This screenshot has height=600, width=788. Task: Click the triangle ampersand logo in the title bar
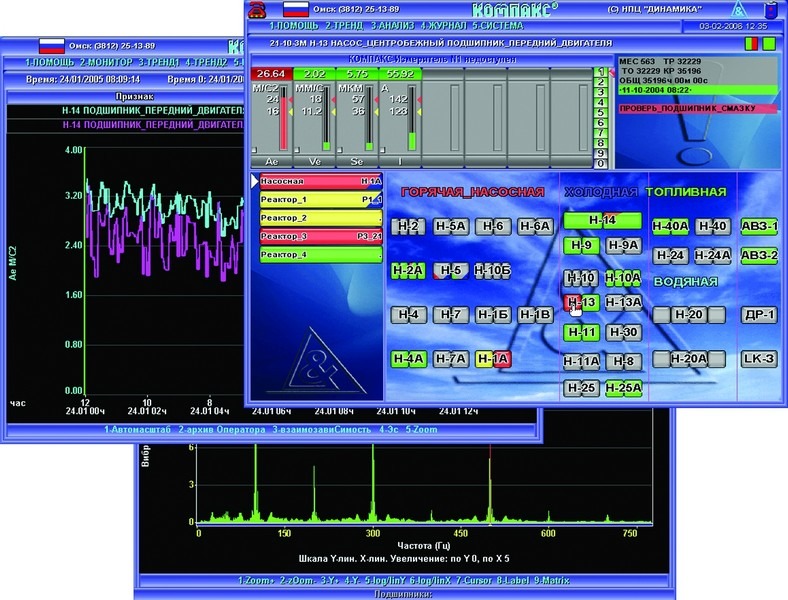pos(738,10)
